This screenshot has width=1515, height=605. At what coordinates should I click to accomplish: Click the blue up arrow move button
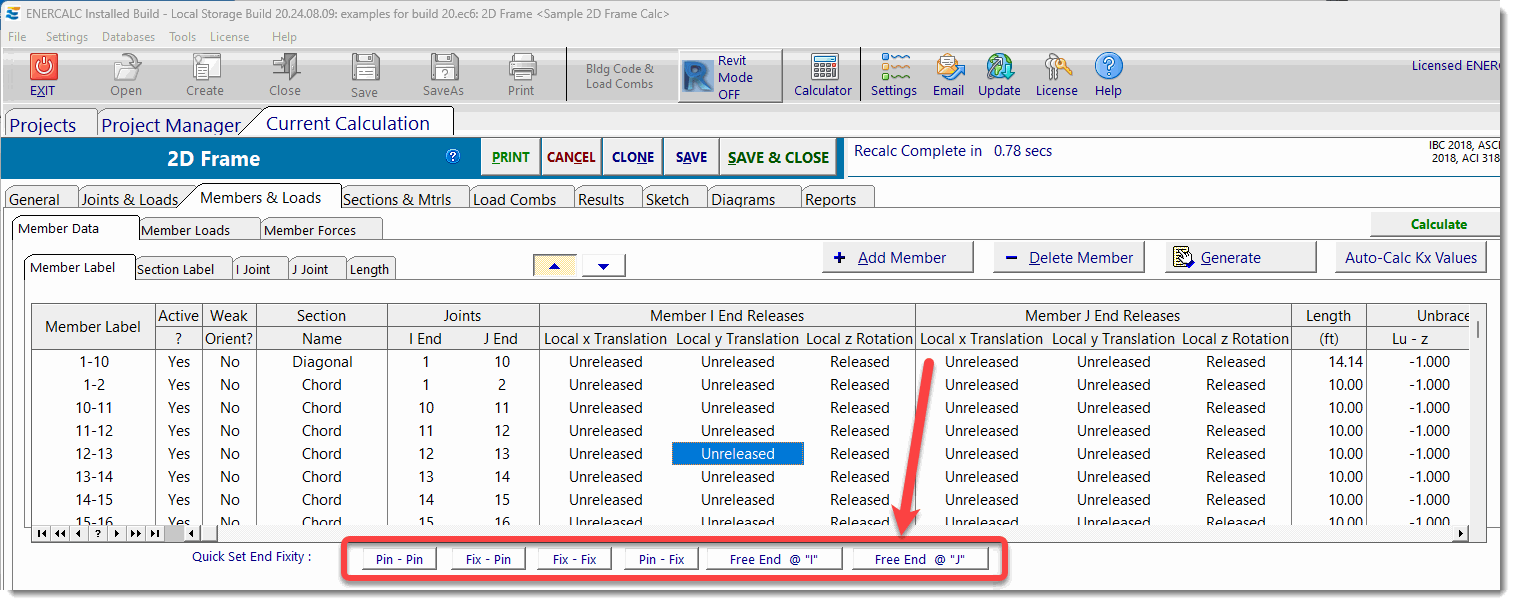(x=555, y=266)
